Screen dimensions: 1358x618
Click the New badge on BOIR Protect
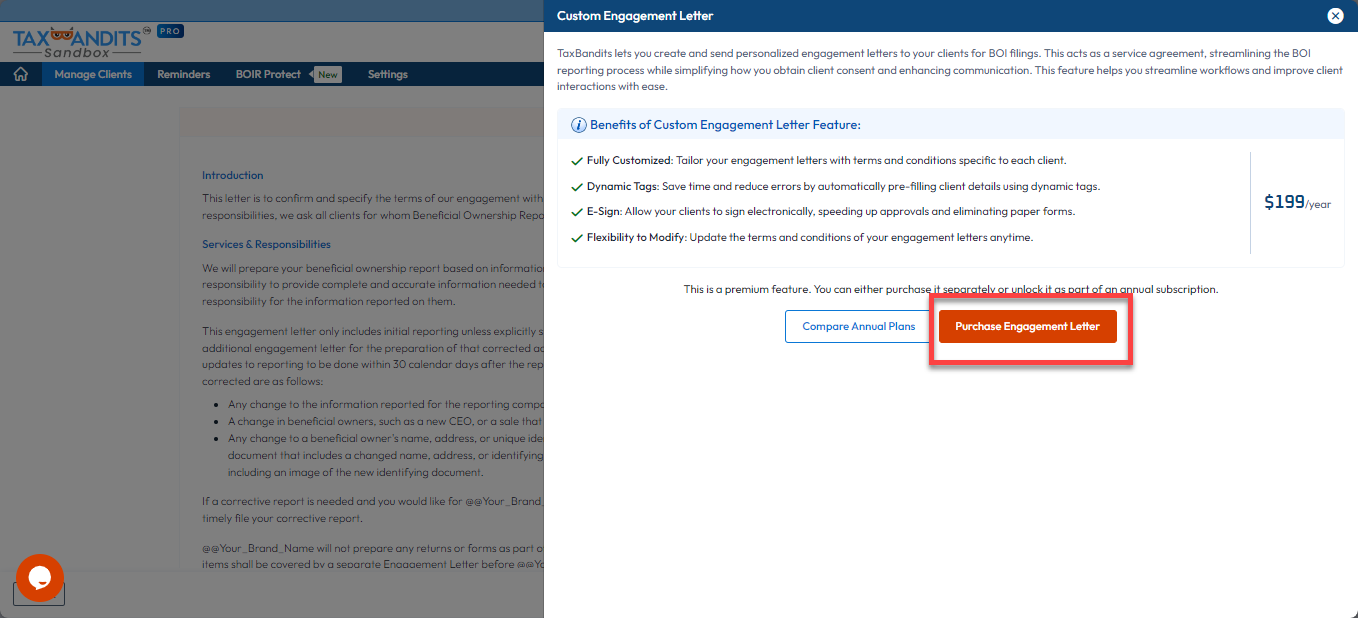[328, 74]
